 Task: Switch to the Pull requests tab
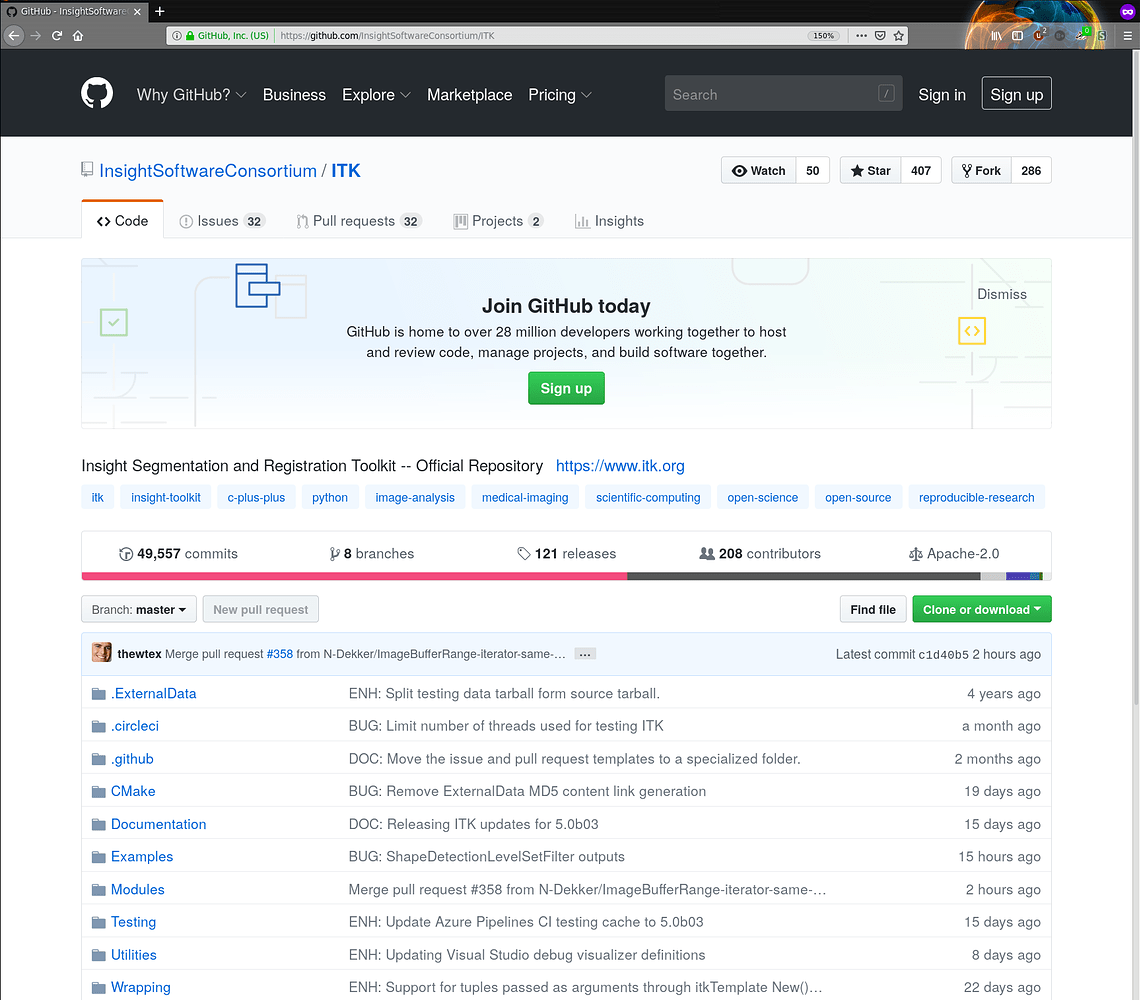coord(358,221)
